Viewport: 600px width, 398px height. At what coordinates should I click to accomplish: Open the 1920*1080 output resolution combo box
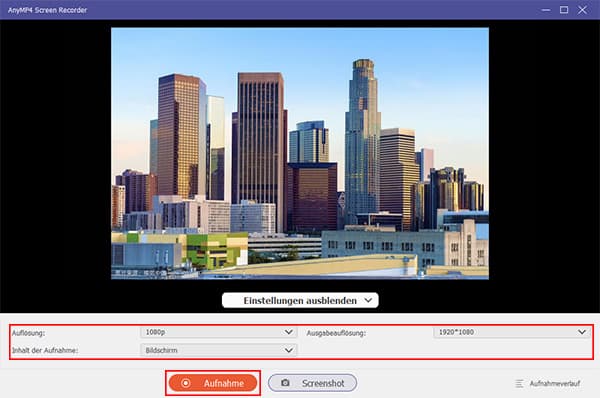click(x=512, y=332)
